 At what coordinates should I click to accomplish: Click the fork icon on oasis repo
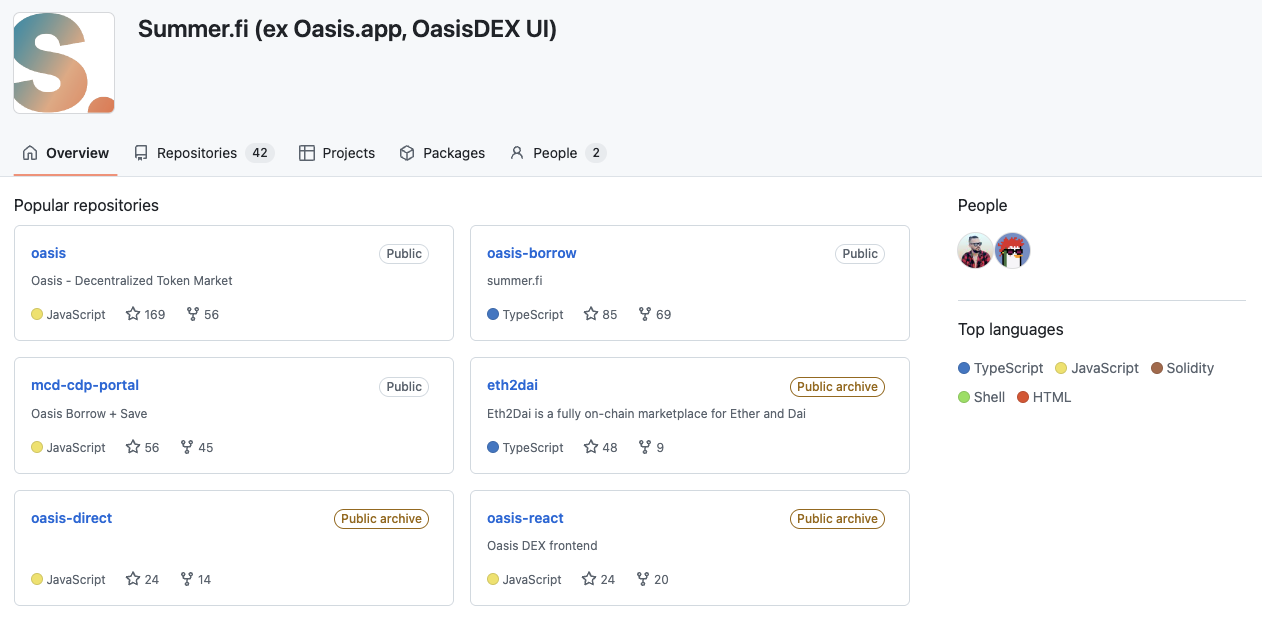[x=193, y=314]
